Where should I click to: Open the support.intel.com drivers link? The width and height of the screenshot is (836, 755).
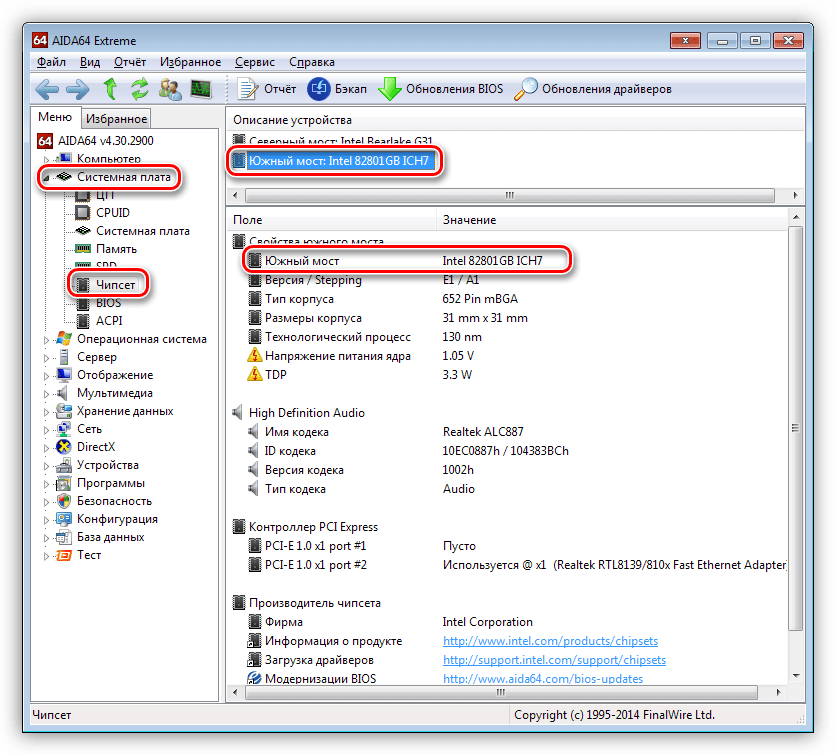coord(554,660)
